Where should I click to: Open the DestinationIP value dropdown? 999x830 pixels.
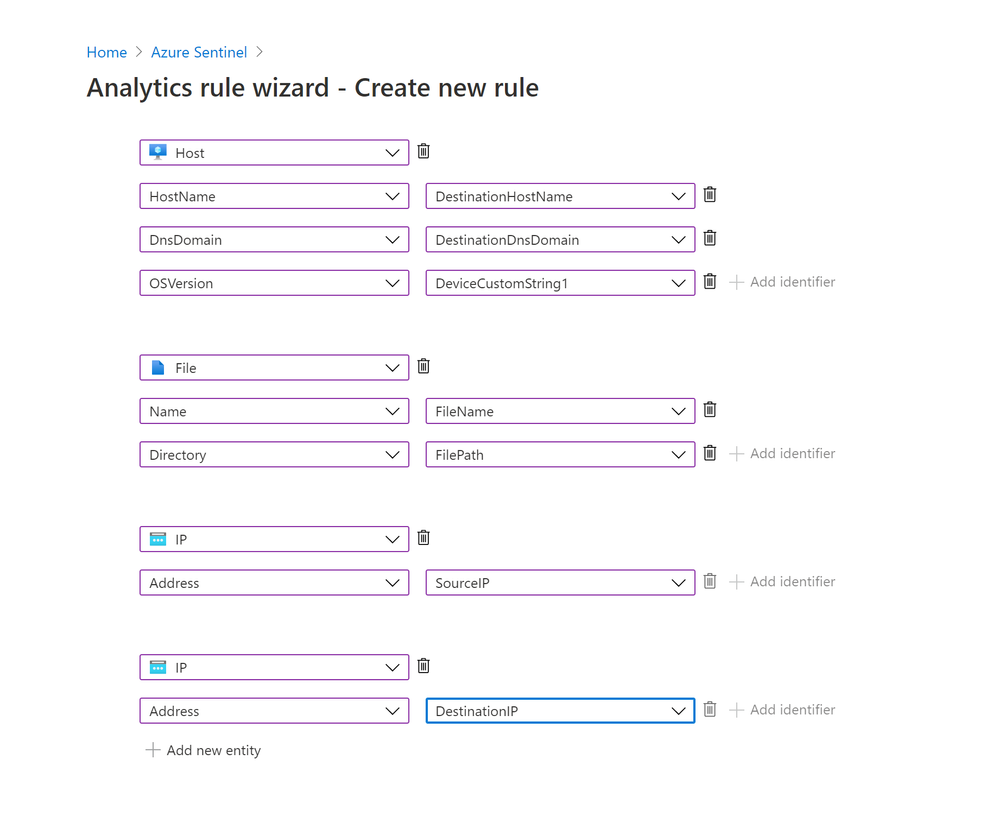(x=560, y=711)
